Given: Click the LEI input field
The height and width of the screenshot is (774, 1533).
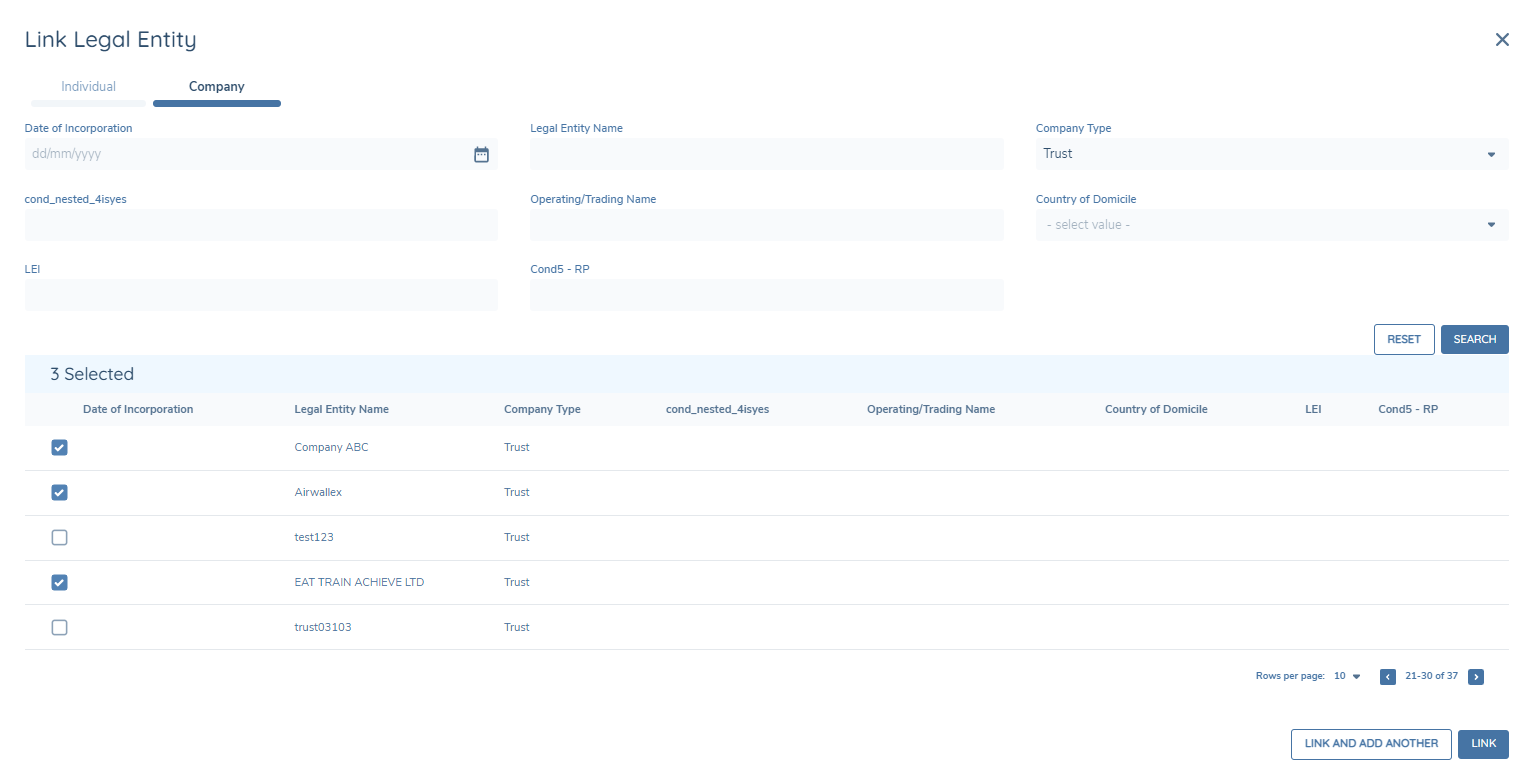Looking at the screenshot, I should (x=260, y=294).
